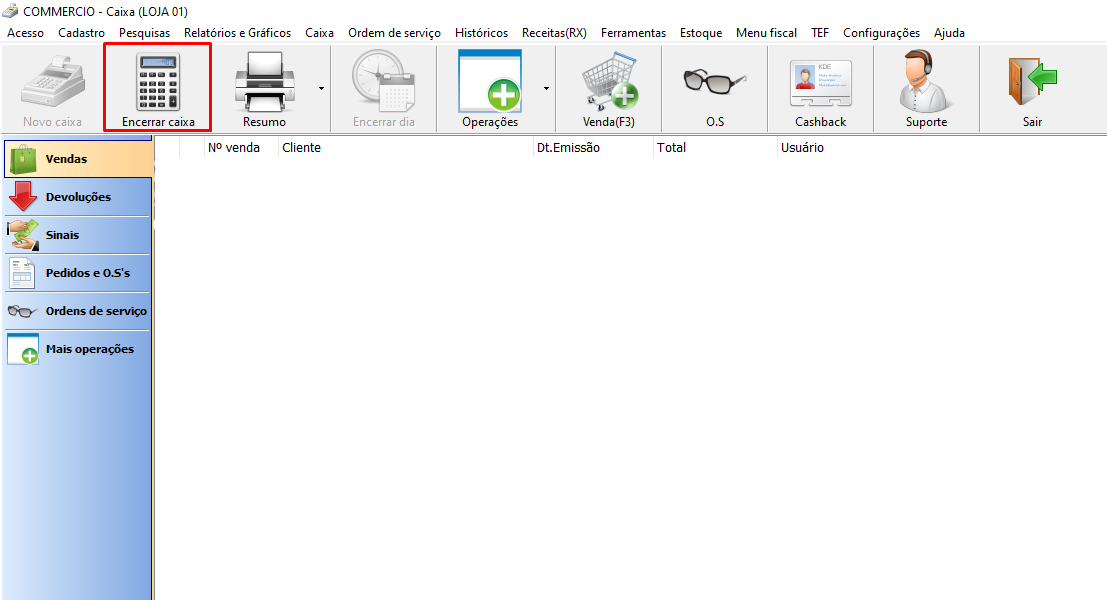Open the Receitas(RX) menu
Screen dimensions: 1107x600
pyautogui.click(x=554, y=32)
